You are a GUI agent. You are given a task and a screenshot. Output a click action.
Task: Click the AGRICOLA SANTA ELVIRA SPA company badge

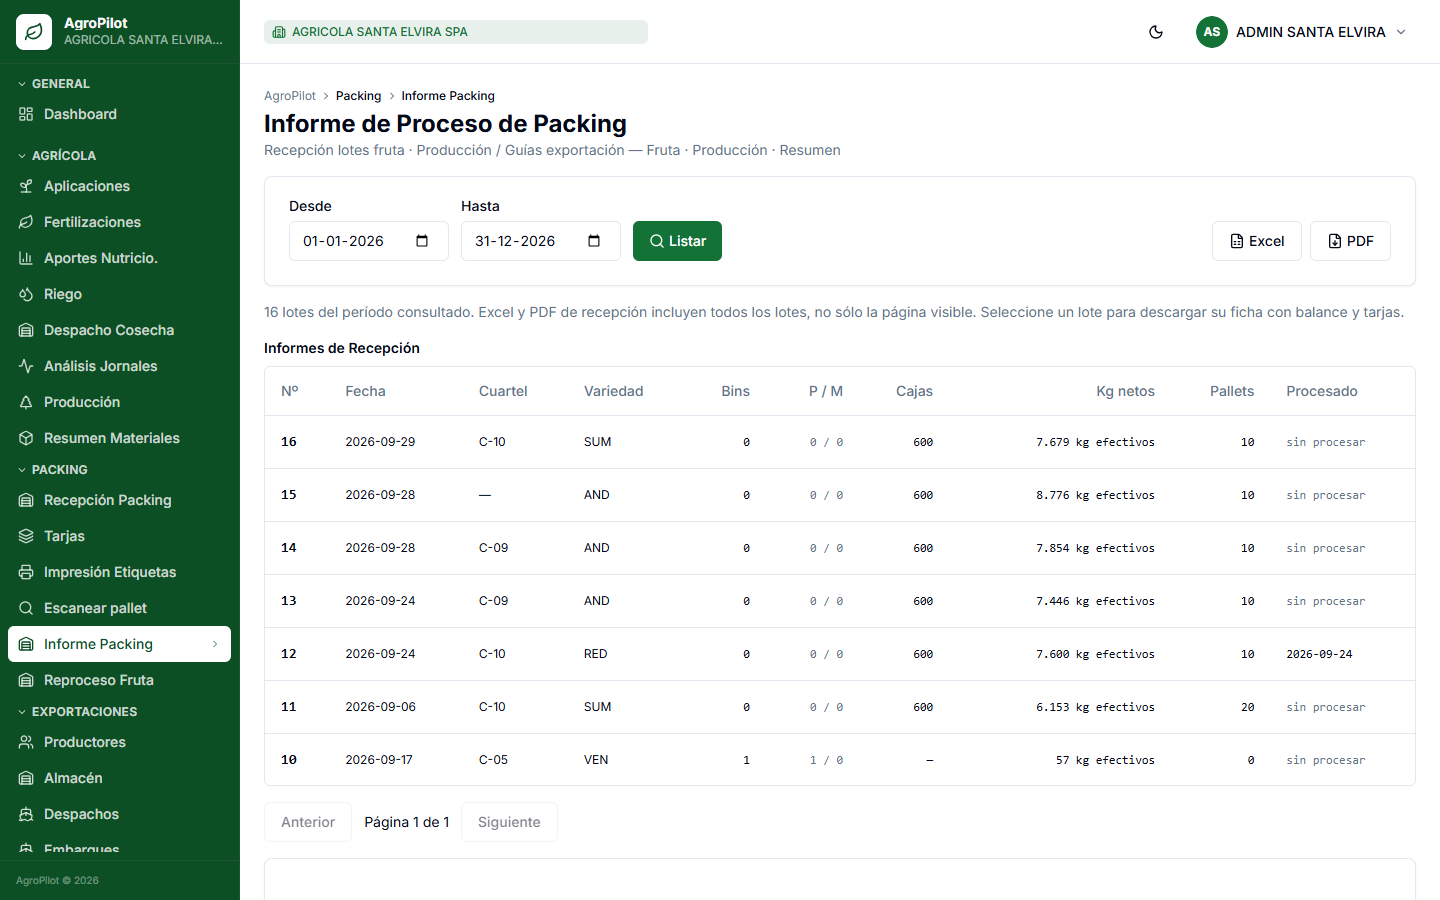point(456,32)
